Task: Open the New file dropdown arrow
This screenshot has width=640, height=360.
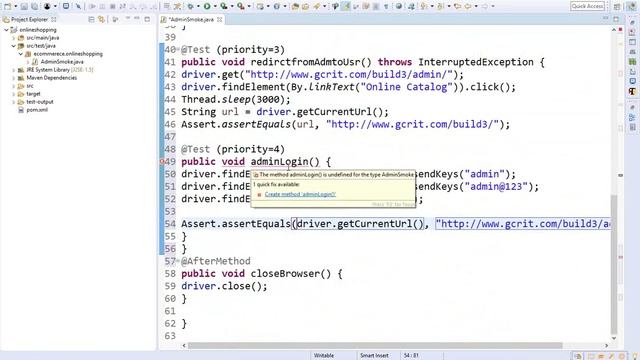Action: (x=16, y=6)
